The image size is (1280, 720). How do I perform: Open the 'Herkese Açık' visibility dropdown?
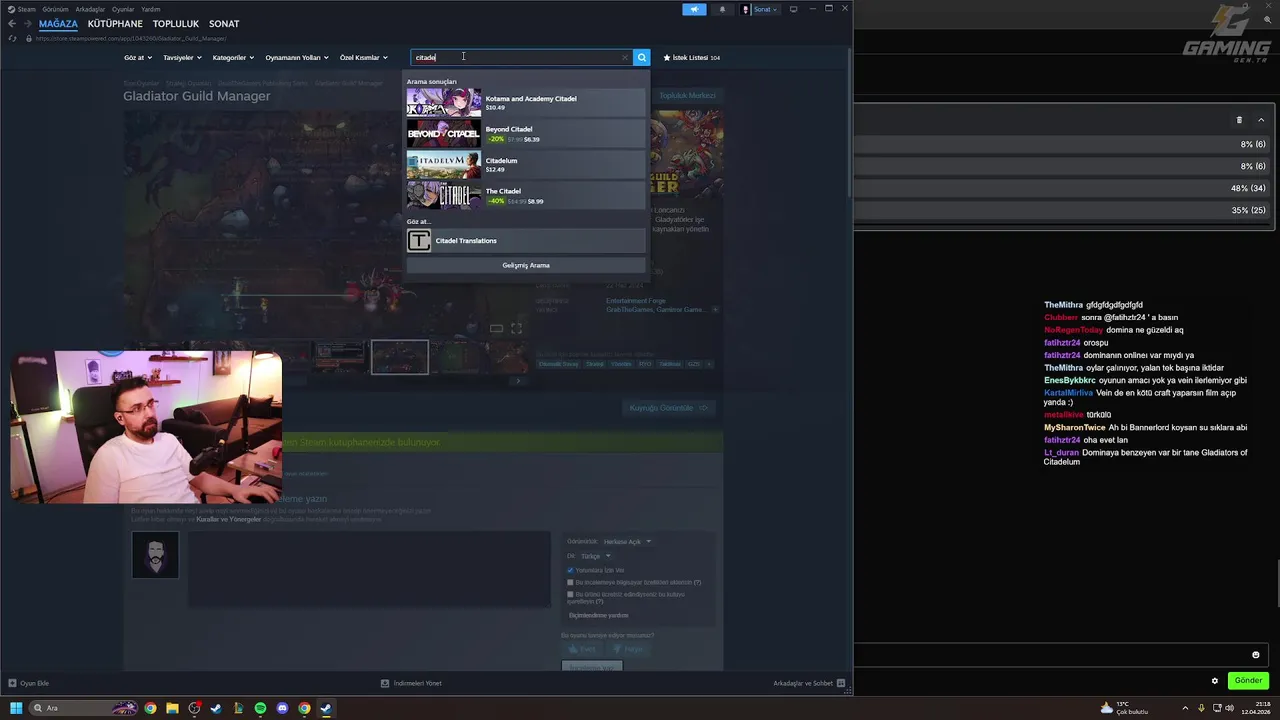tap(627, 541)
